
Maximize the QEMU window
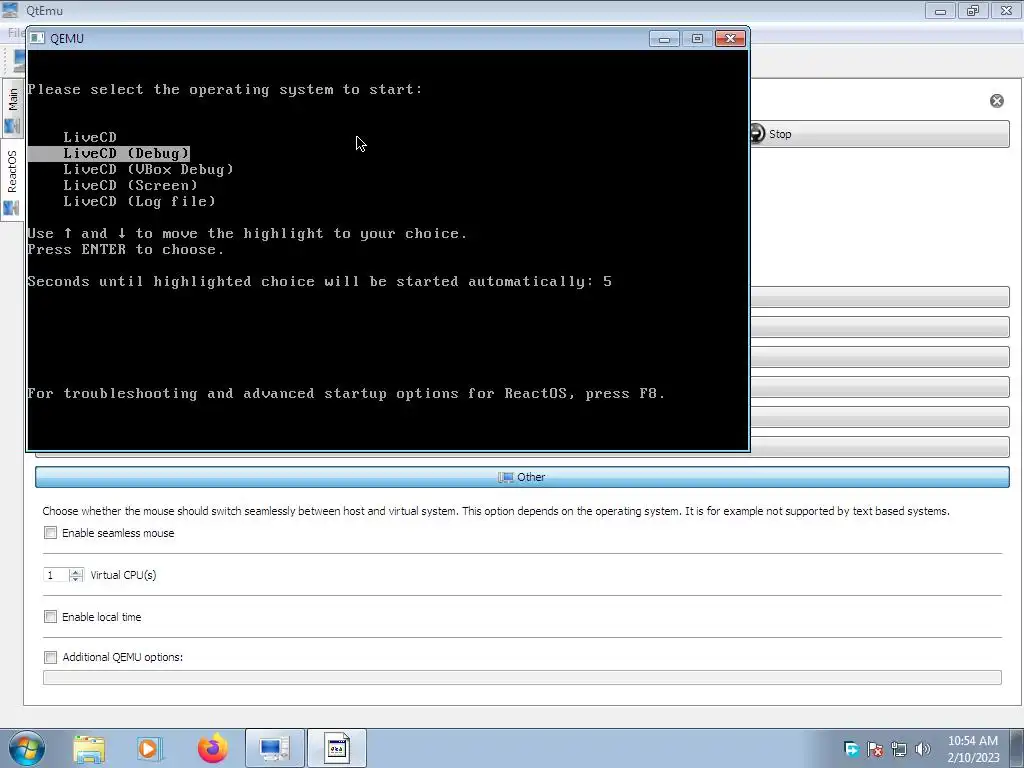click(x=697, y=39)
